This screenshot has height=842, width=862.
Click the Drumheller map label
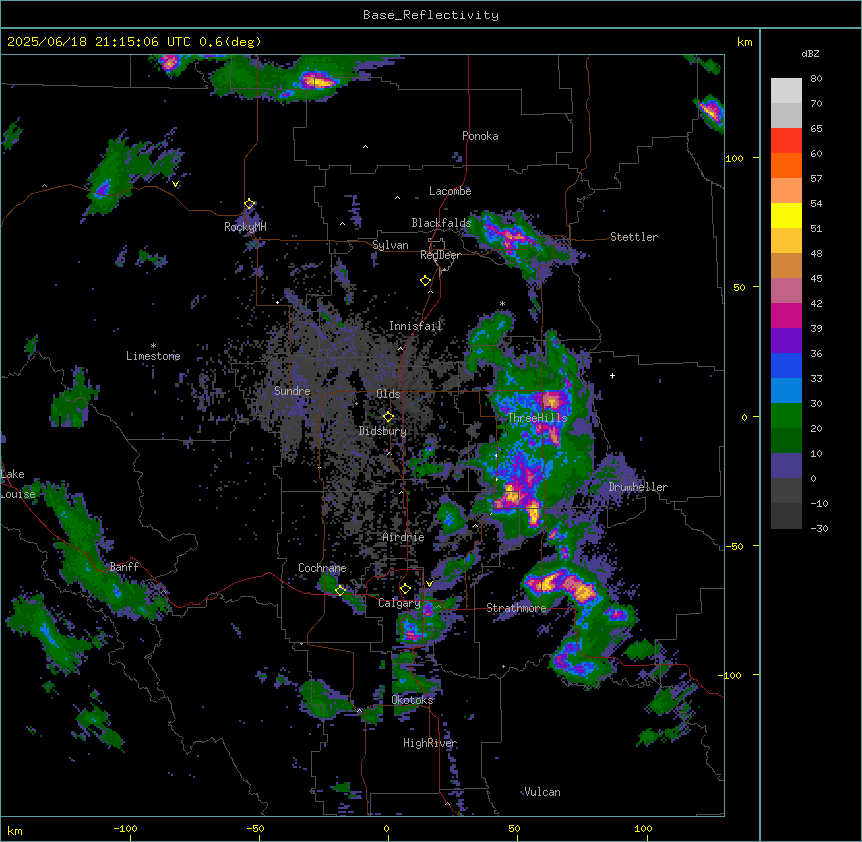point(638,487)
